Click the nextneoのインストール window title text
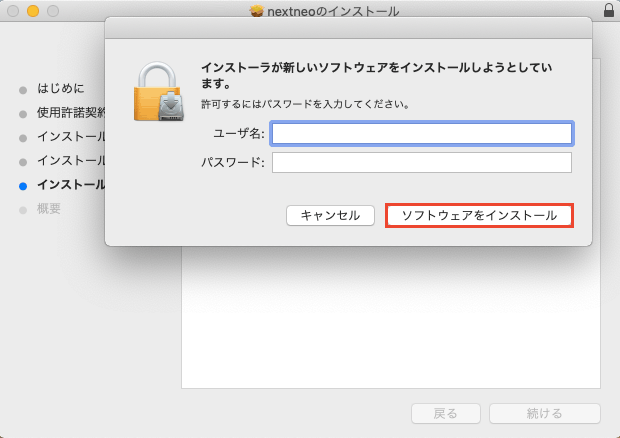This screenshot has width=620, height=438. coord(333,11)
